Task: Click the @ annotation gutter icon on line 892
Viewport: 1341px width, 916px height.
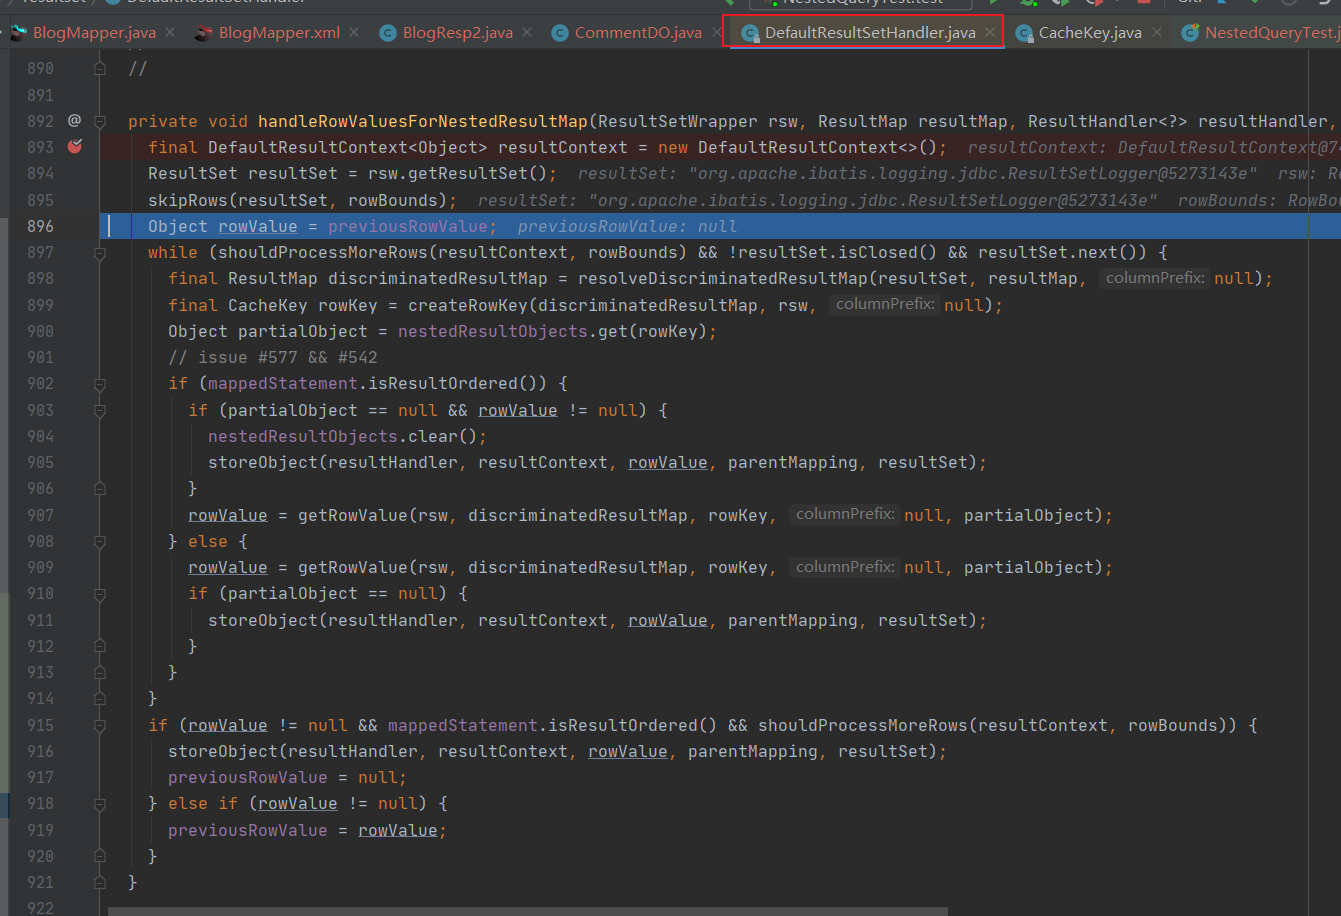Action: [74, 121]
